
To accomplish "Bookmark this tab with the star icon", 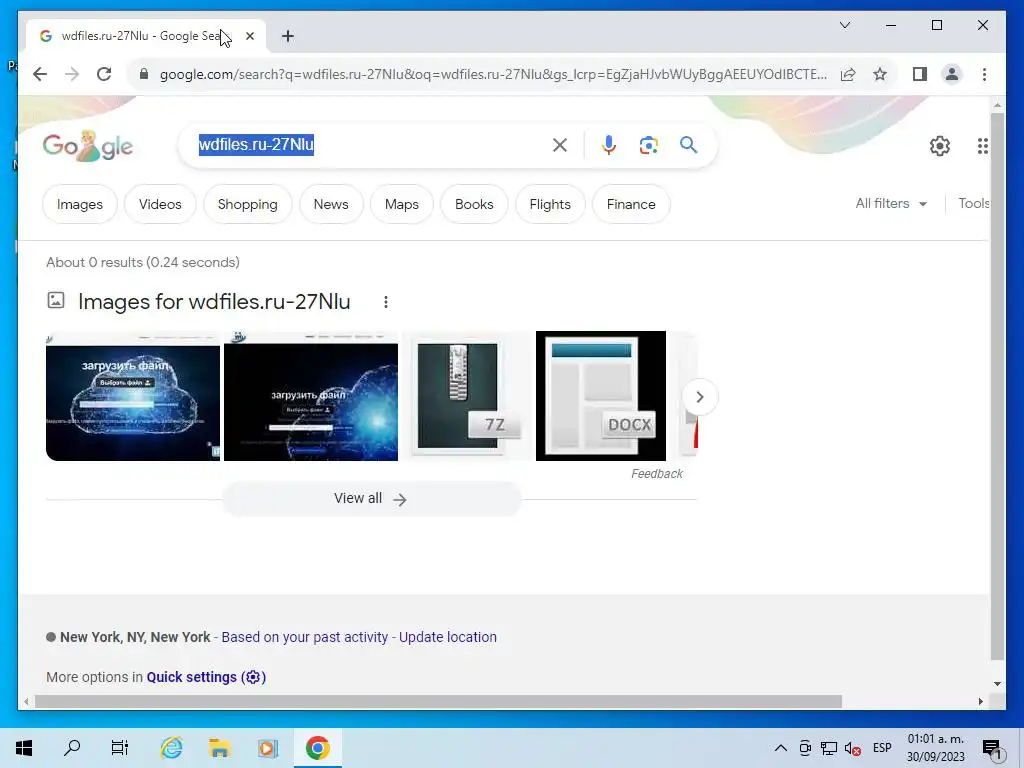I will coord(880,74).
